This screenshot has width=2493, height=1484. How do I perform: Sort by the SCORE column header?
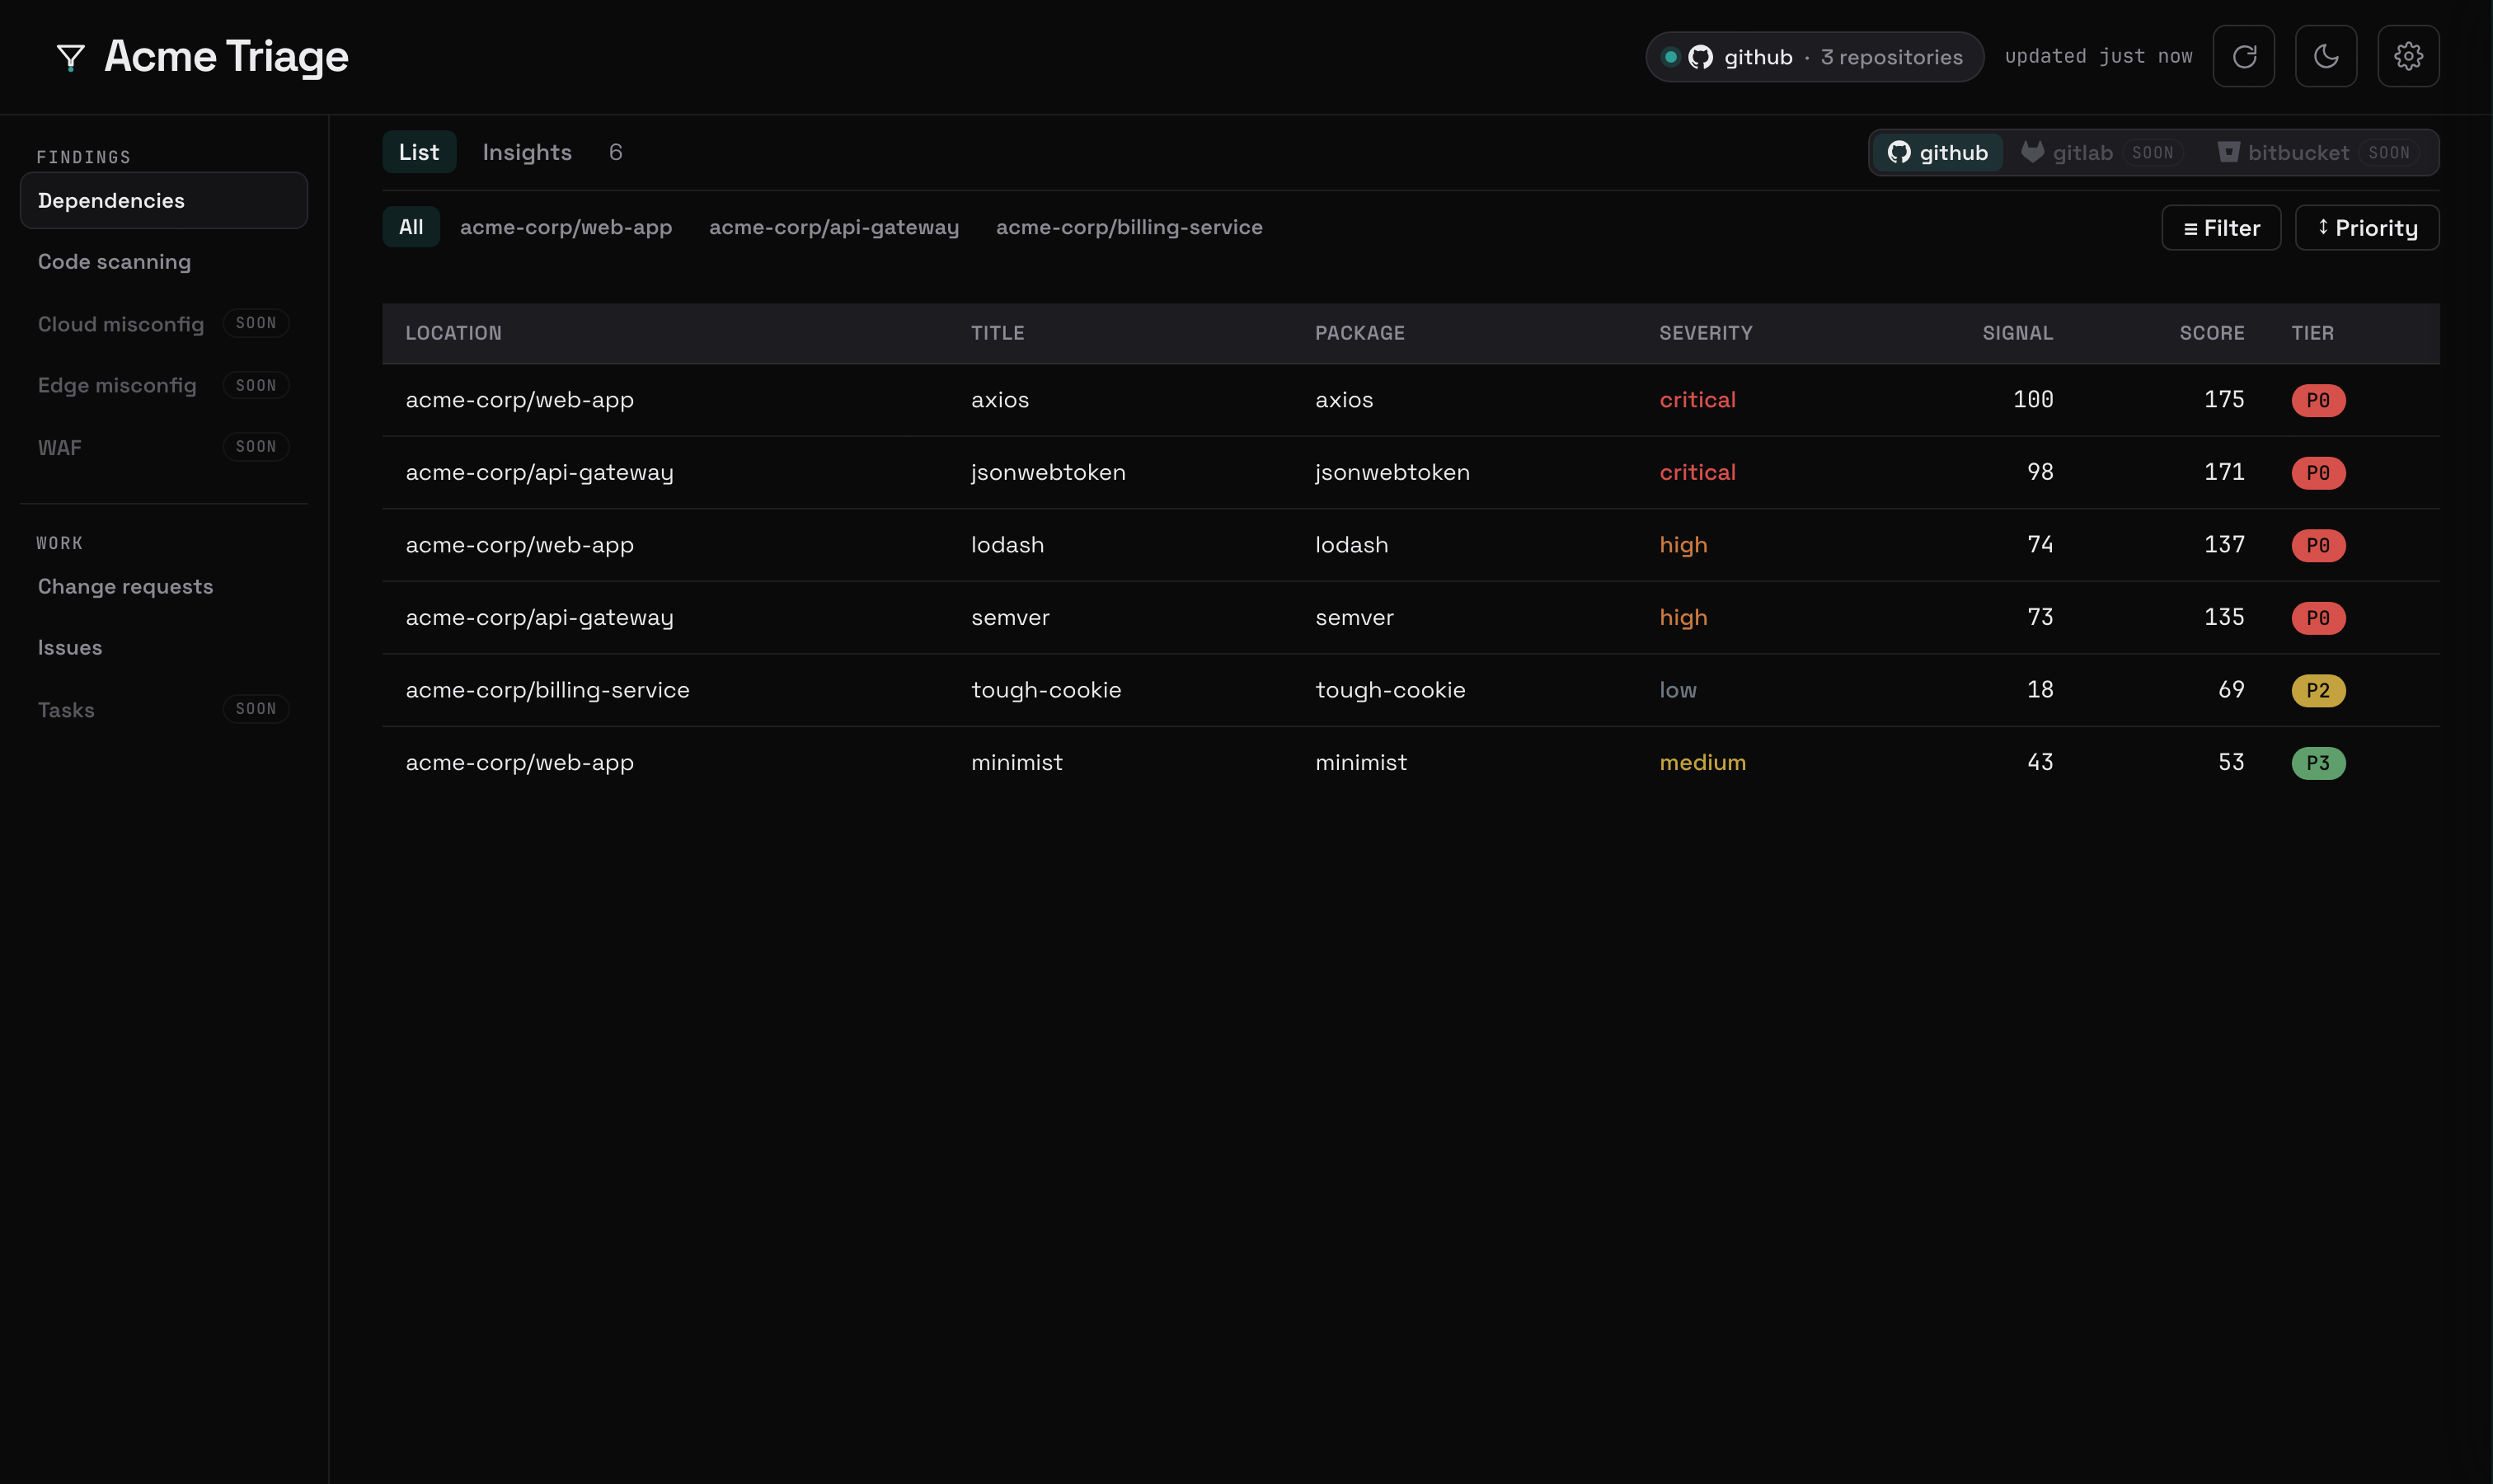click(2211, 333)
